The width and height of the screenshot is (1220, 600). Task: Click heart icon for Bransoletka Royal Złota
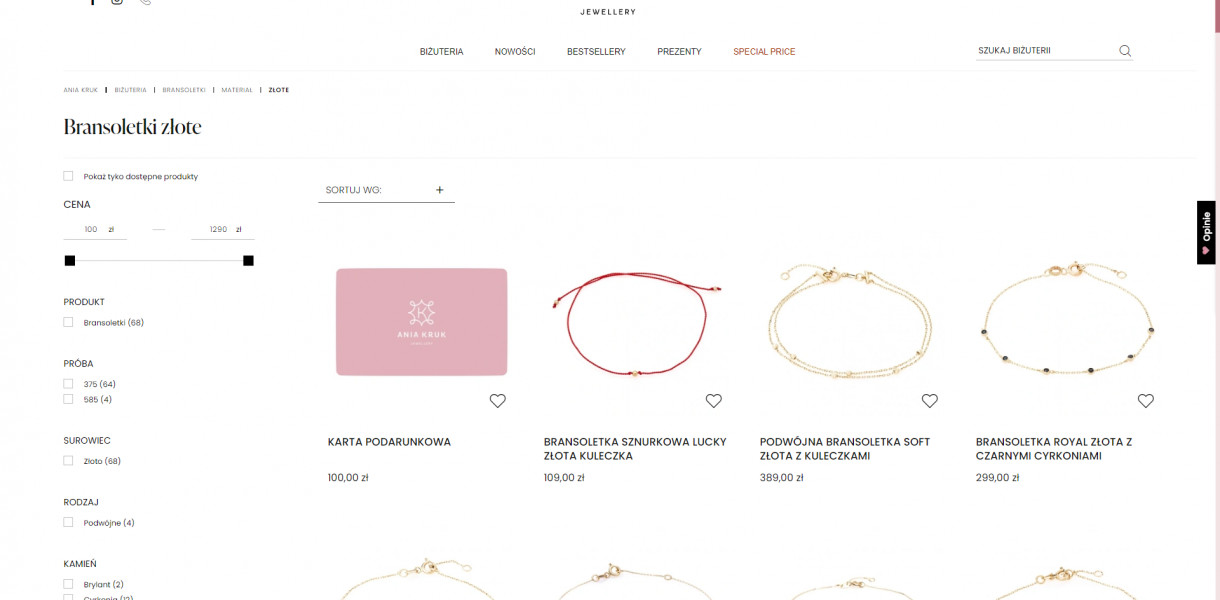click(1146, 401)
